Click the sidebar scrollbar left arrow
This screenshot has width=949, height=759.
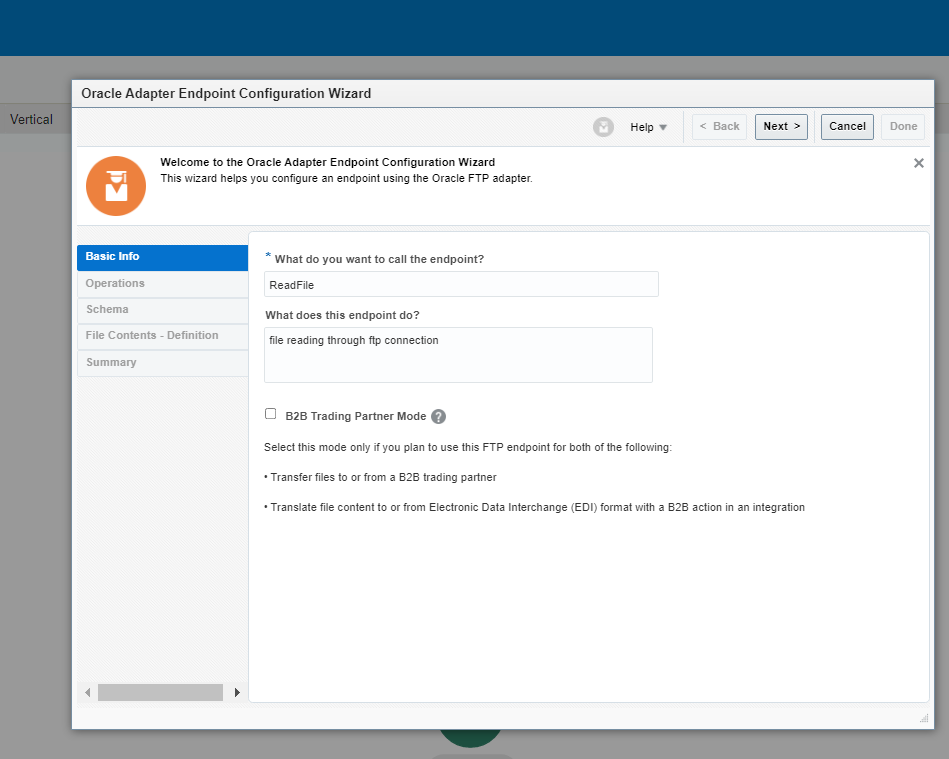coord(88,692)
